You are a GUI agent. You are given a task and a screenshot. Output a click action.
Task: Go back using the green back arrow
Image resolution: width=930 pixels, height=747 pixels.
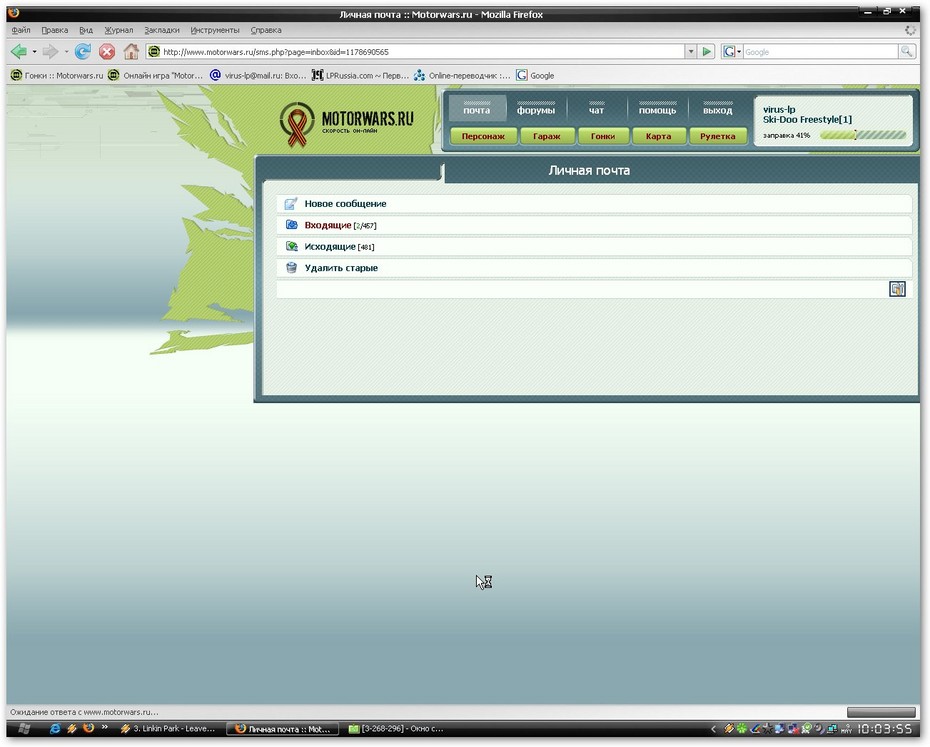click(x=18, y=52)
